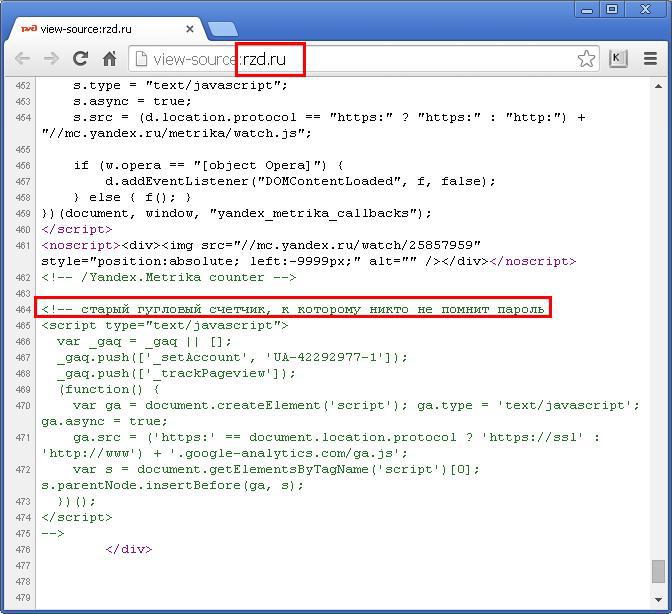Click the browser Forward arrow button
The width and height of the screenshot is (672, 614).
coord(51,58)
